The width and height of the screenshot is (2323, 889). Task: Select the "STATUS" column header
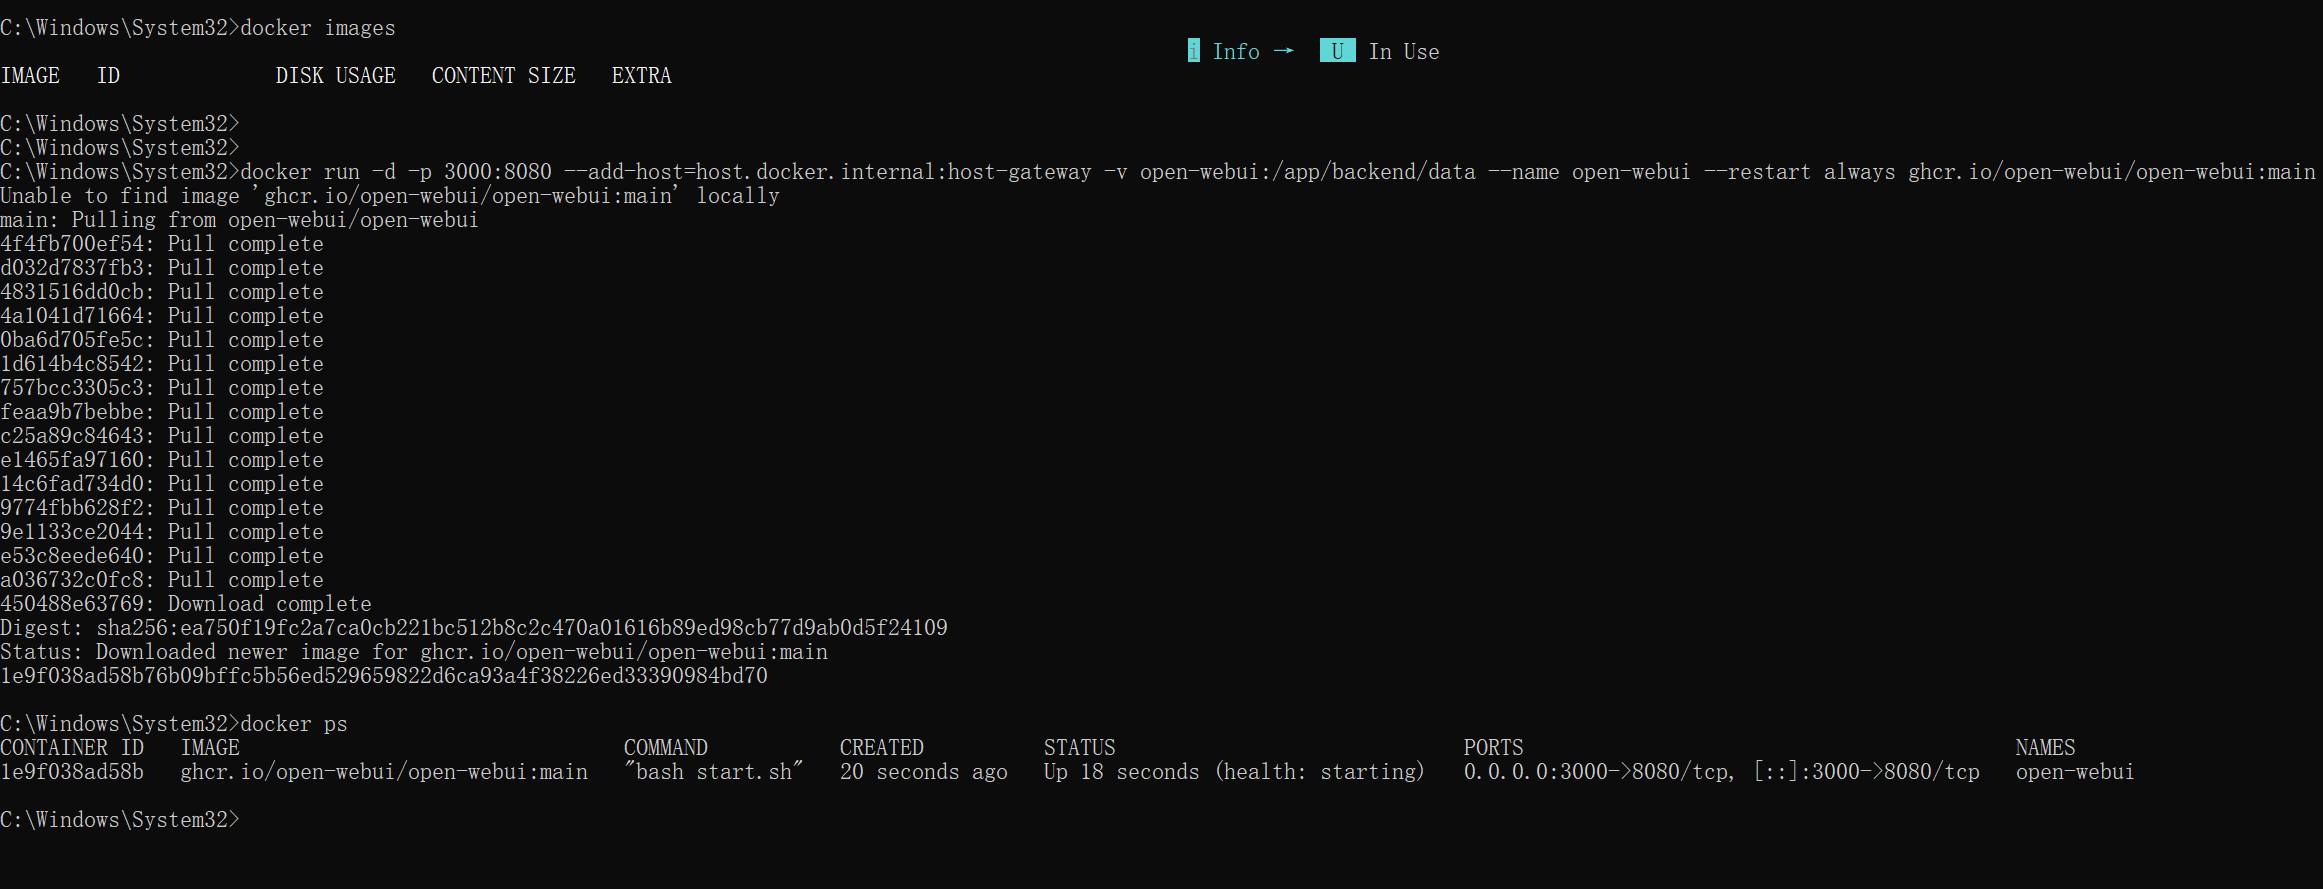pos(1080,748)
